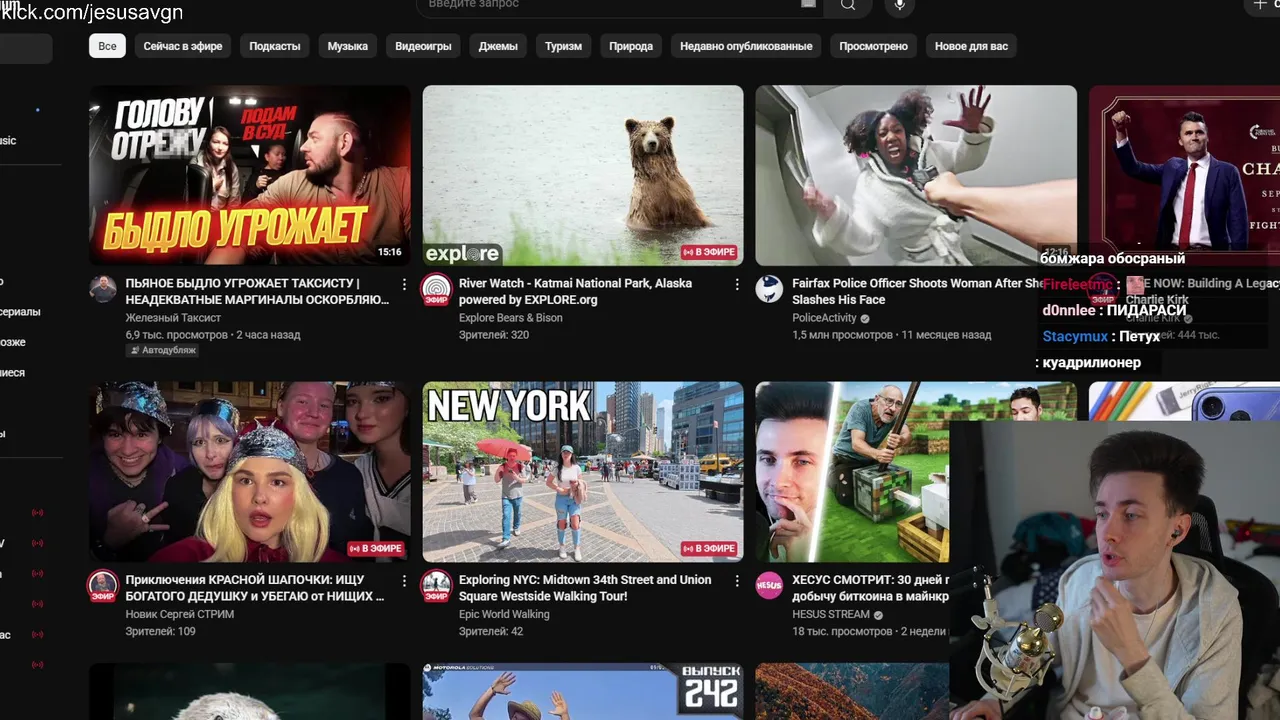Screen dimensions: 1280x720
Task: Open title Приключения КРАСНОЙ ШАПОЧКИ
Action: click(x=255, y=587)
